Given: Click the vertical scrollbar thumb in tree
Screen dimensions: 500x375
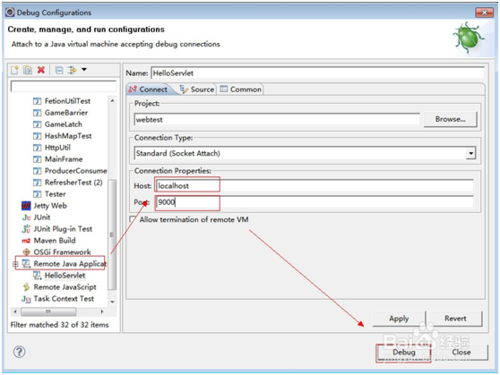Looking at the screenshot, I should [x=112, y=235].
